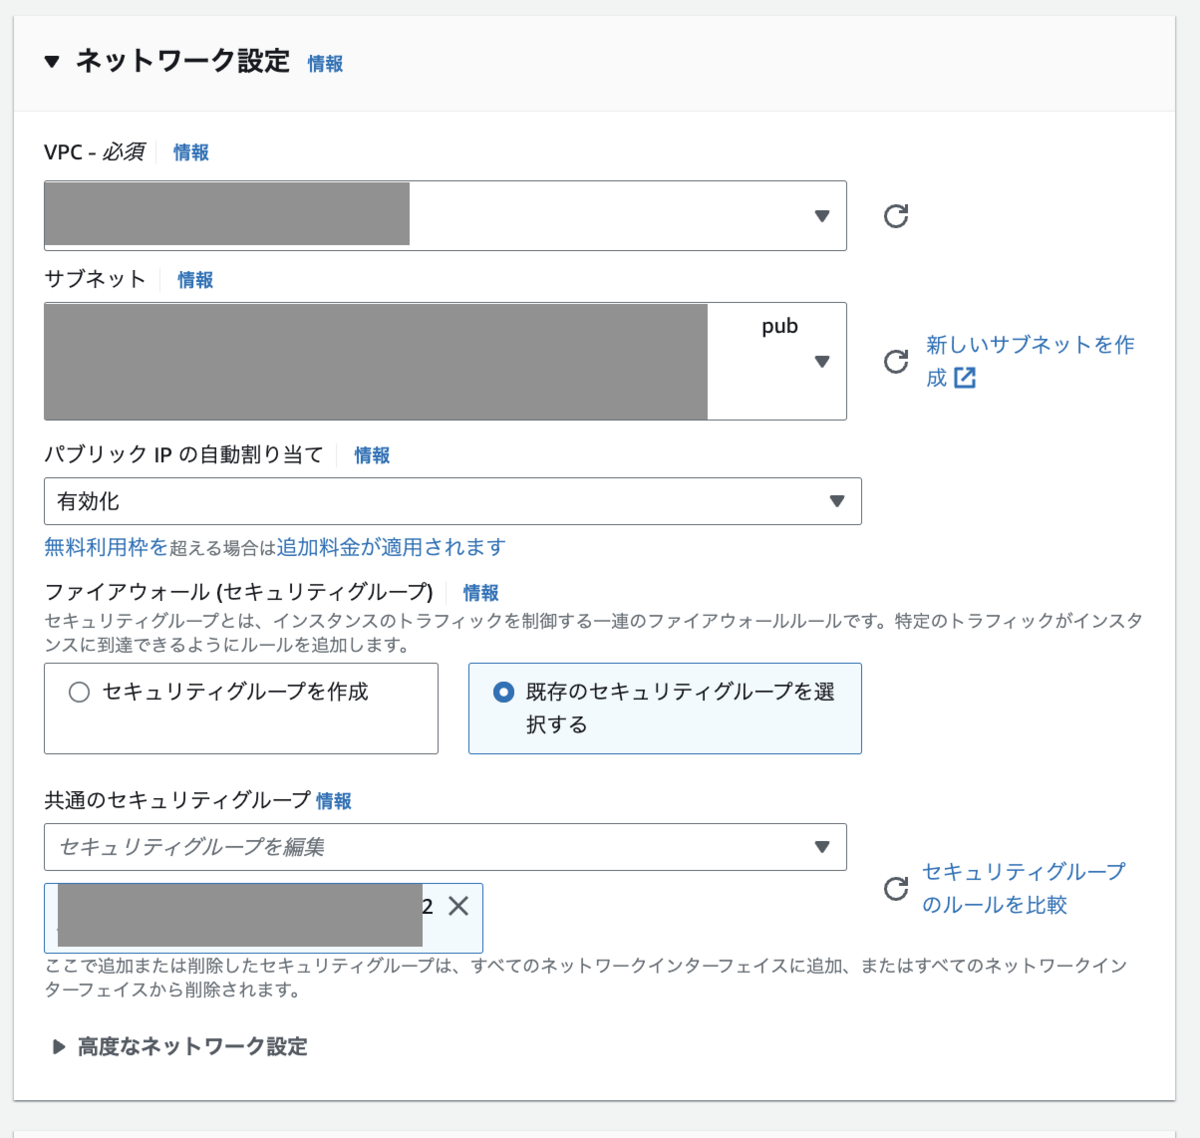Open the サブネット dropdown

click(x=821, y=361)
